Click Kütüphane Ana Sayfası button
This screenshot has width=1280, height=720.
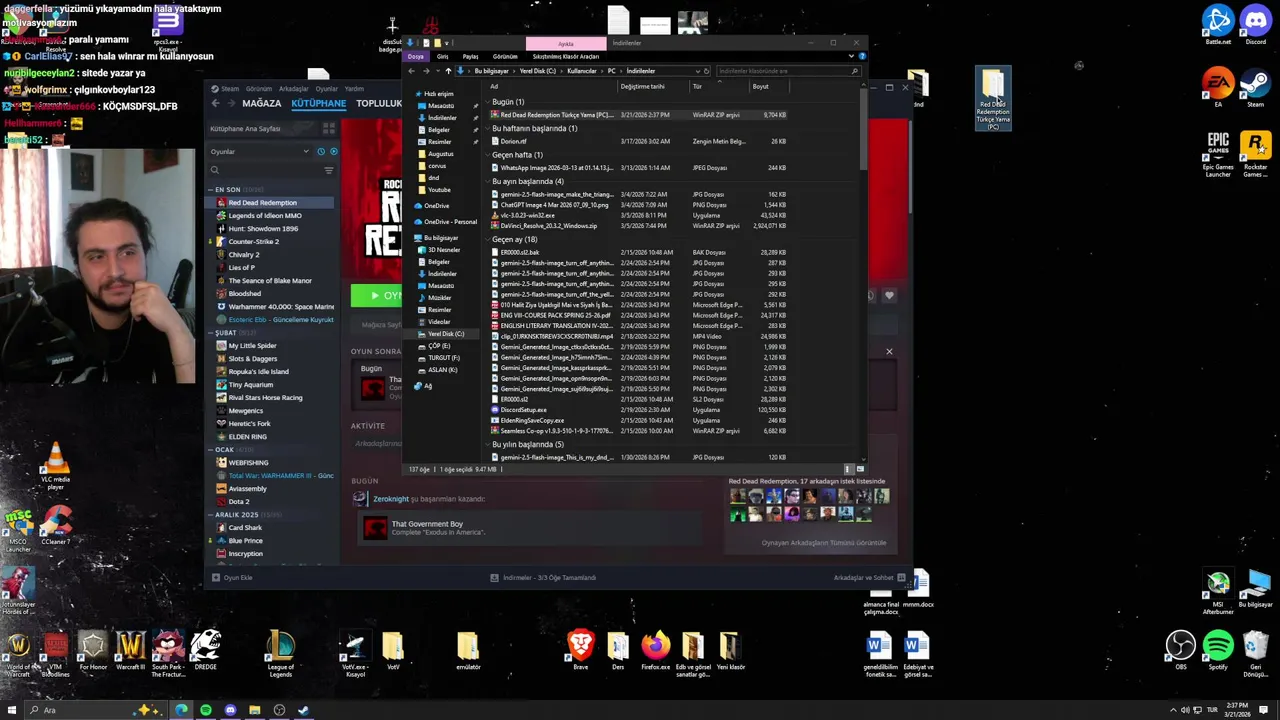coord(262,129)
